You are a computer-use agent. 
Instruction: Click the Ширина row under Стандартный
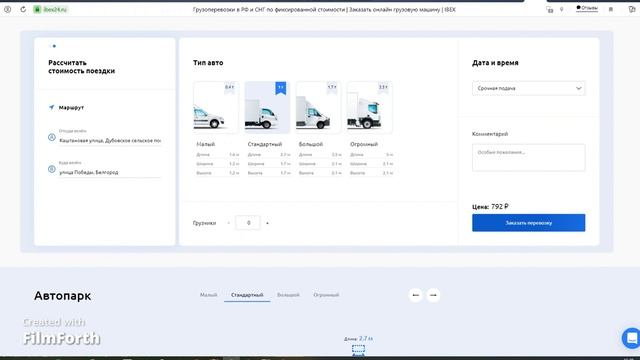click(269, 164)
